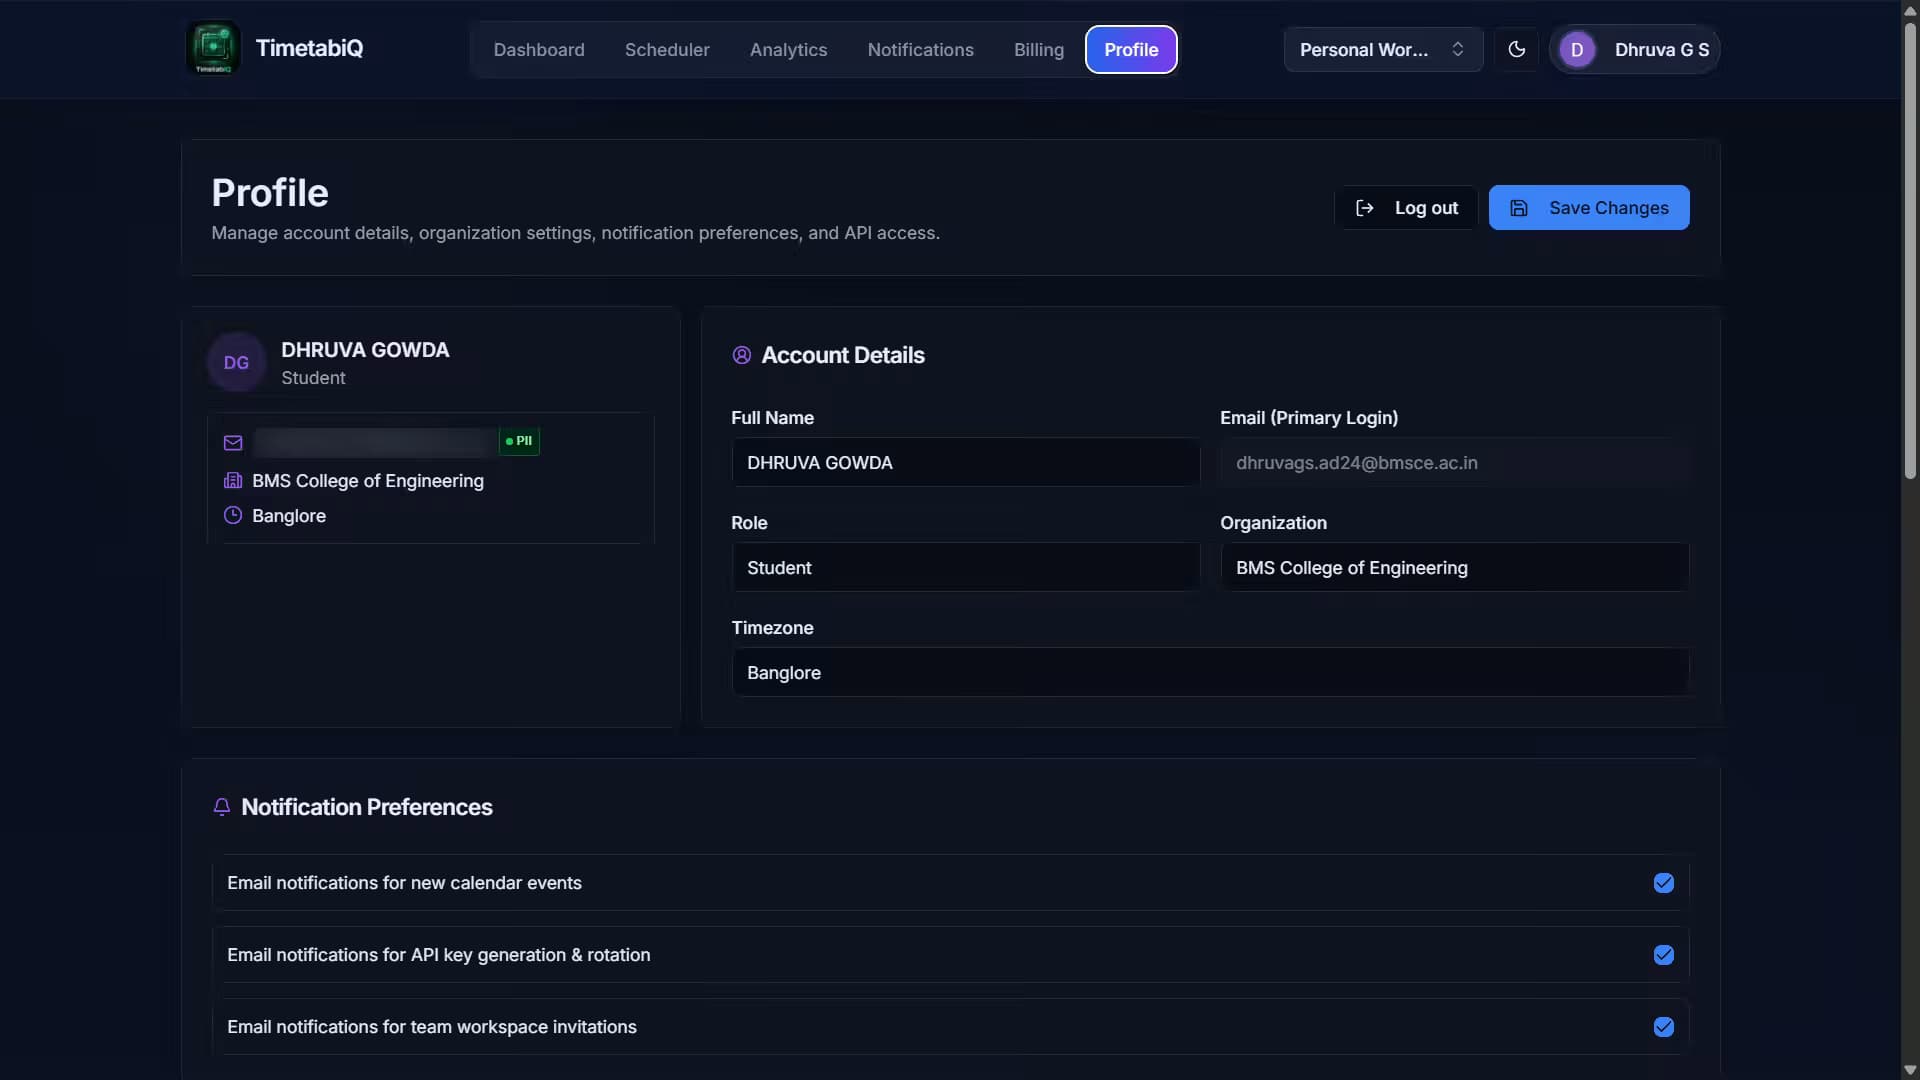Open the Scheduler tab

(667, 49)
